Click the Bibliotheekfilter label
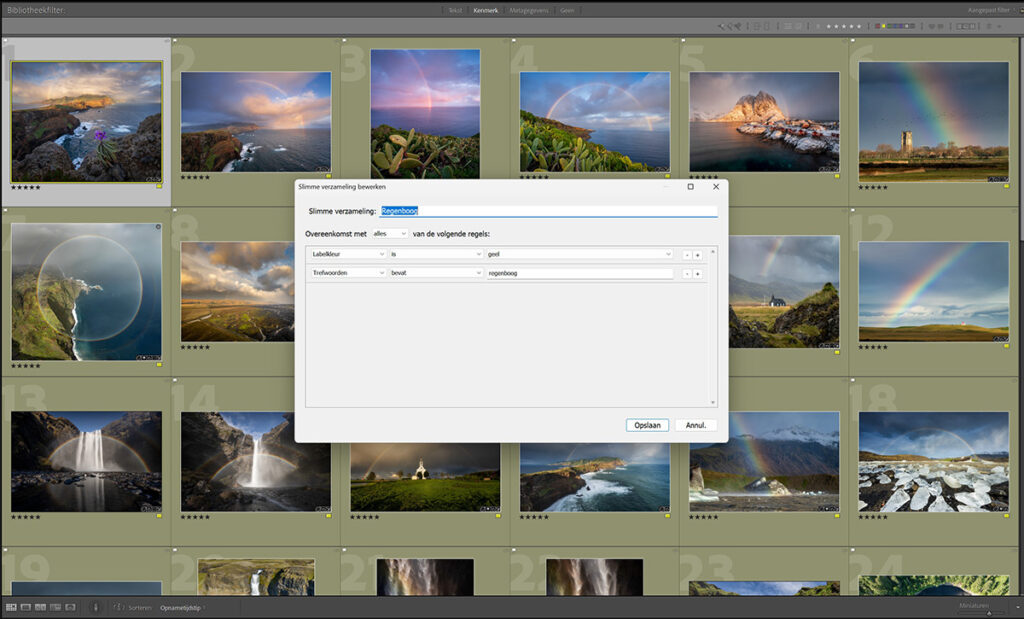 tap(36, 10)
